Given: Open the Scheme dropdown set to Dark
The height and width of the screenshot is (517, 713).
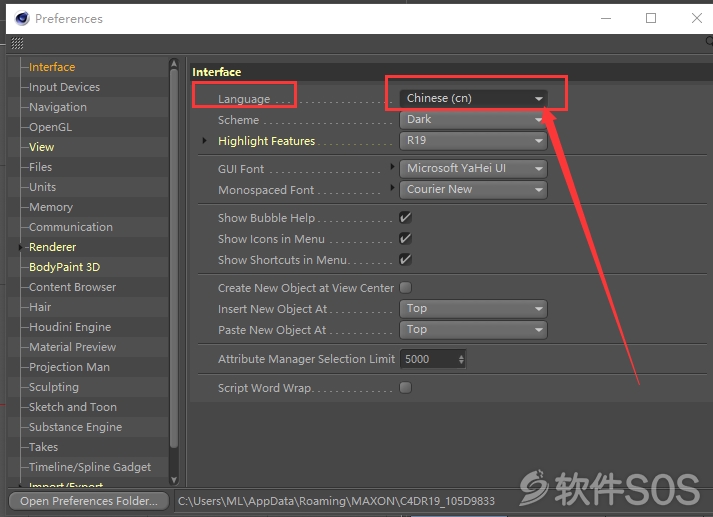Looking at the screenshot, I should (473, 120).
